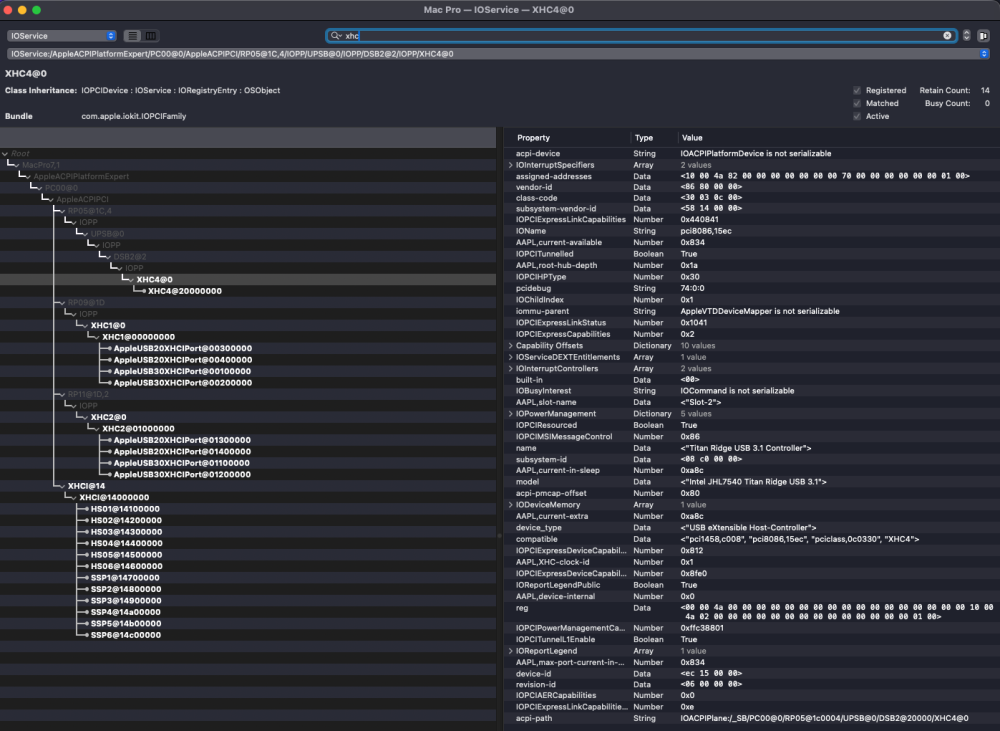This screenshot has width=1000, height=731.
Task: Select AppleUSB30XHCIPort@00100000
Action: [x=182, y=371]
